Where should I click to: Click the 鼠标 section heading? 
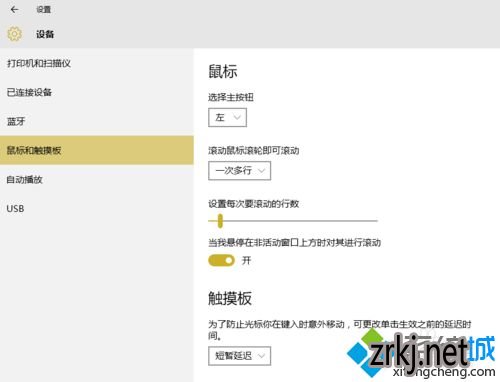223,71
